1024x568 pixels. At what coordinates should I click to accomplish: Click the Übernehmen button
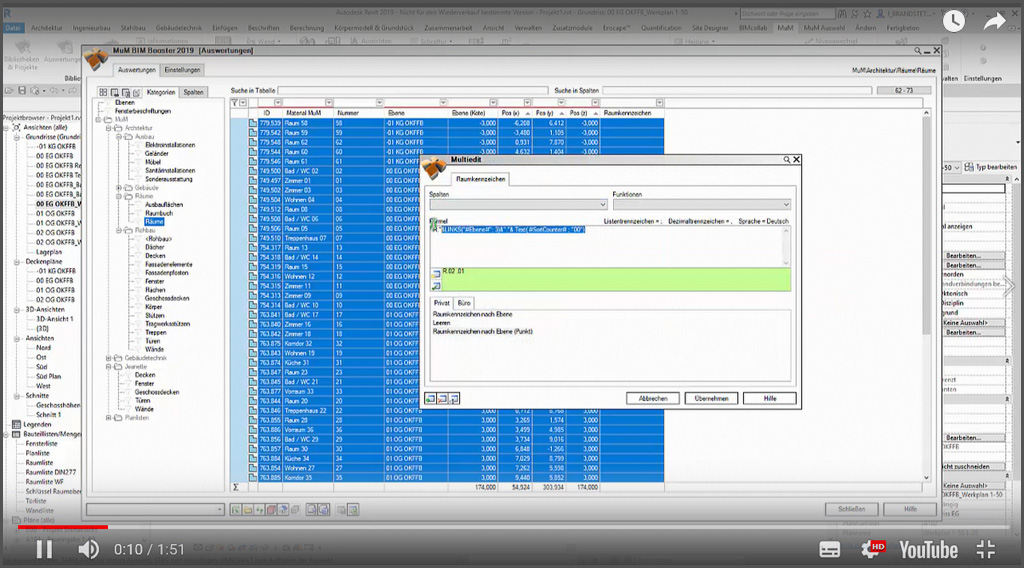(x=712, y=398)
